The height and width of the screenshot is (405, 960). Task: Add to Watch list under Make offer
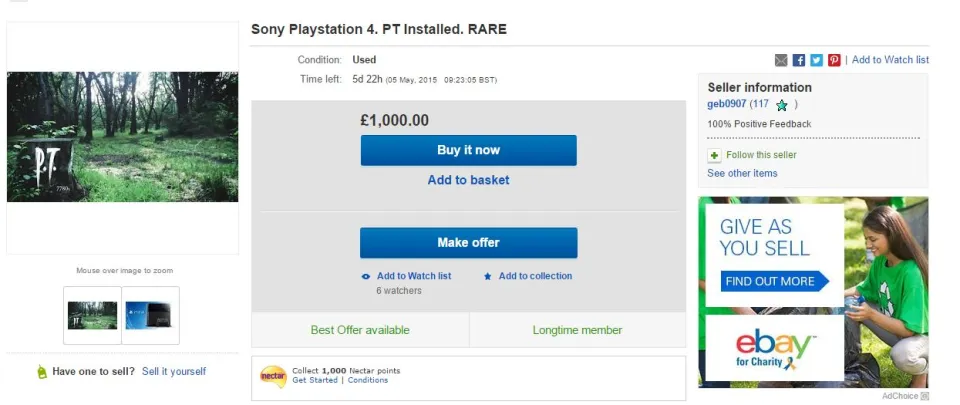tap(413, 276)
